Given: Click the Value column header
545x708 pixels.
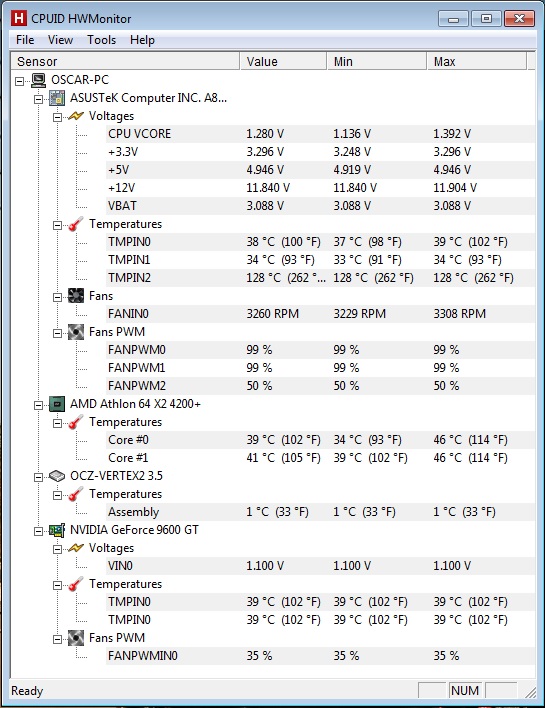Looking at the screenshot, I should (283, 61).
